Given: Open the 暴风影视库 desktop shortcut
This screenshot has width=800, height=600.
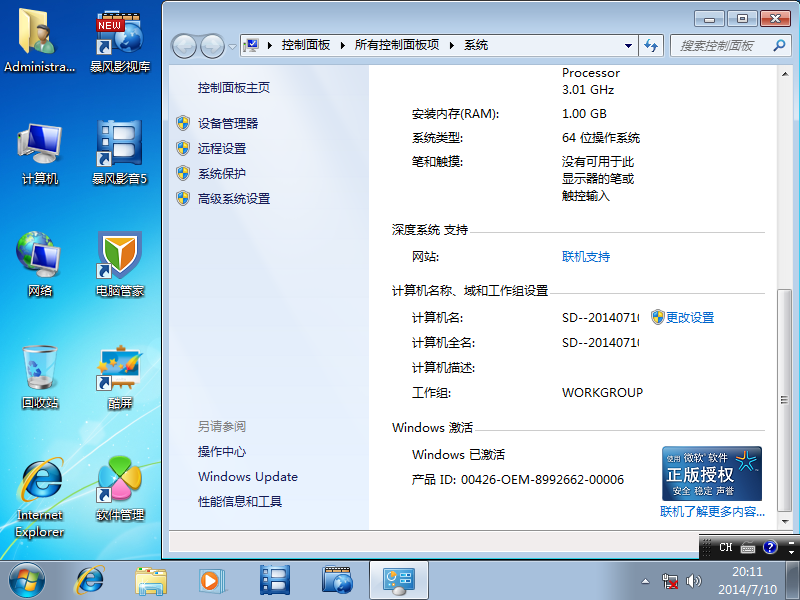Looking at the screenshot, I should 120,40.
